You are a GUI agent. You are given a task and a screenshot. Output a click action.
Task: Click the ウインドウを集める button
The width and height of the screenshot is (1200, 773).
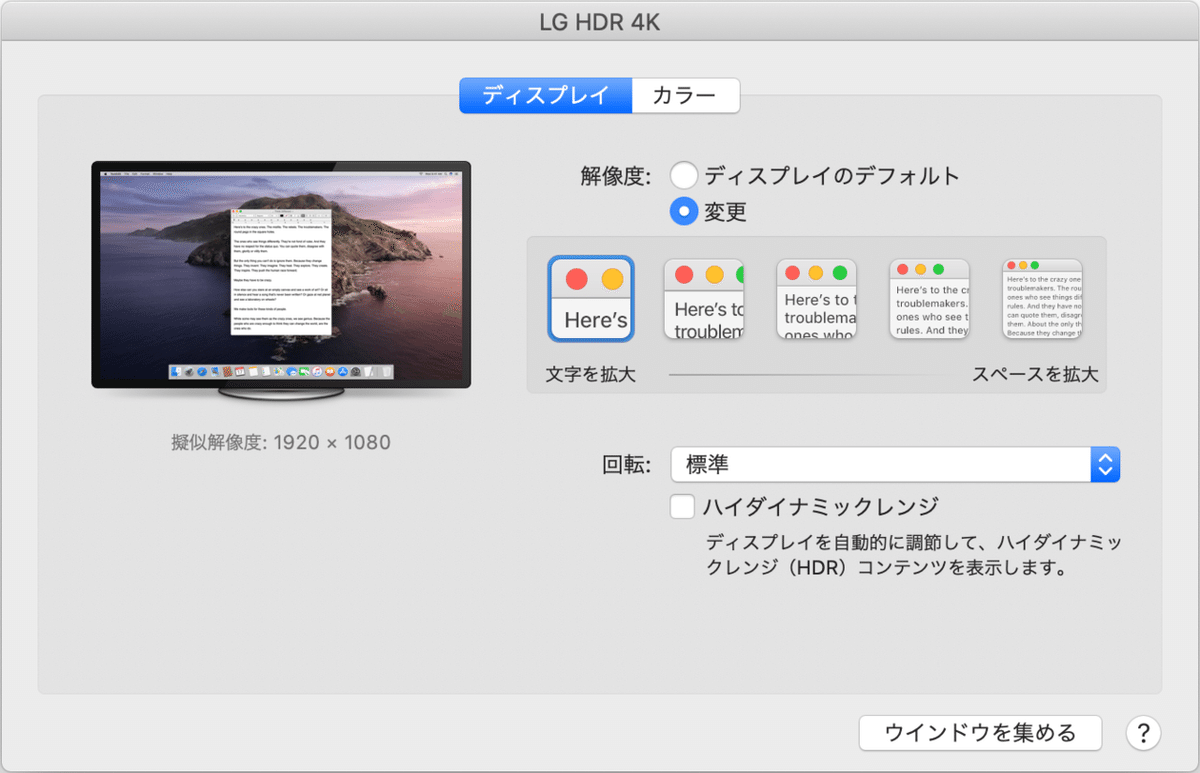980,733
